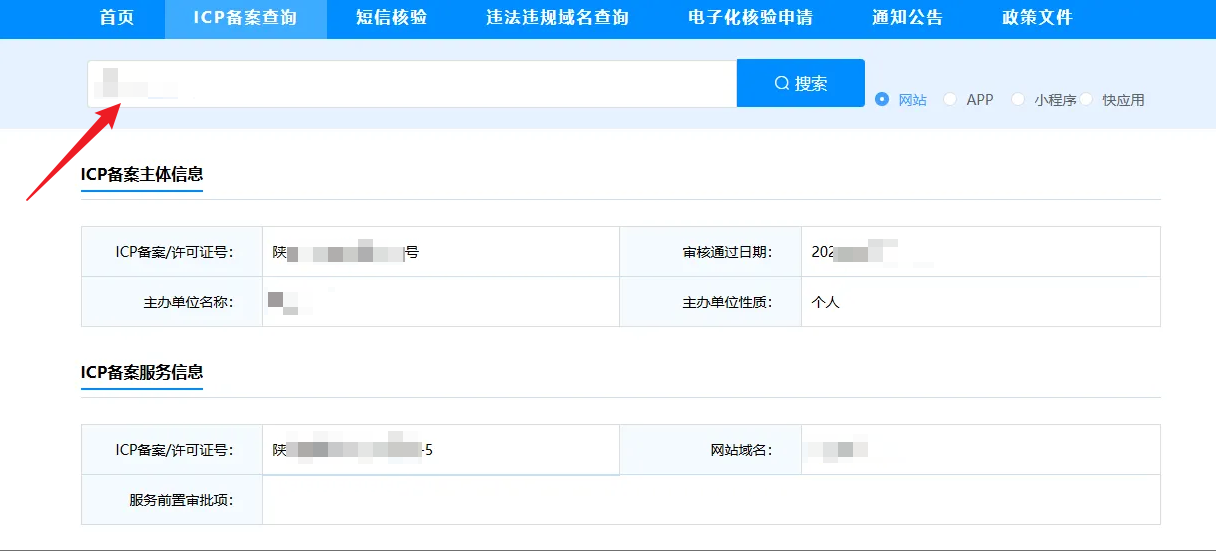
Task: Click the ICP备案服务信息 section heading
Action: pyautogui.click(x=142, y=372)
